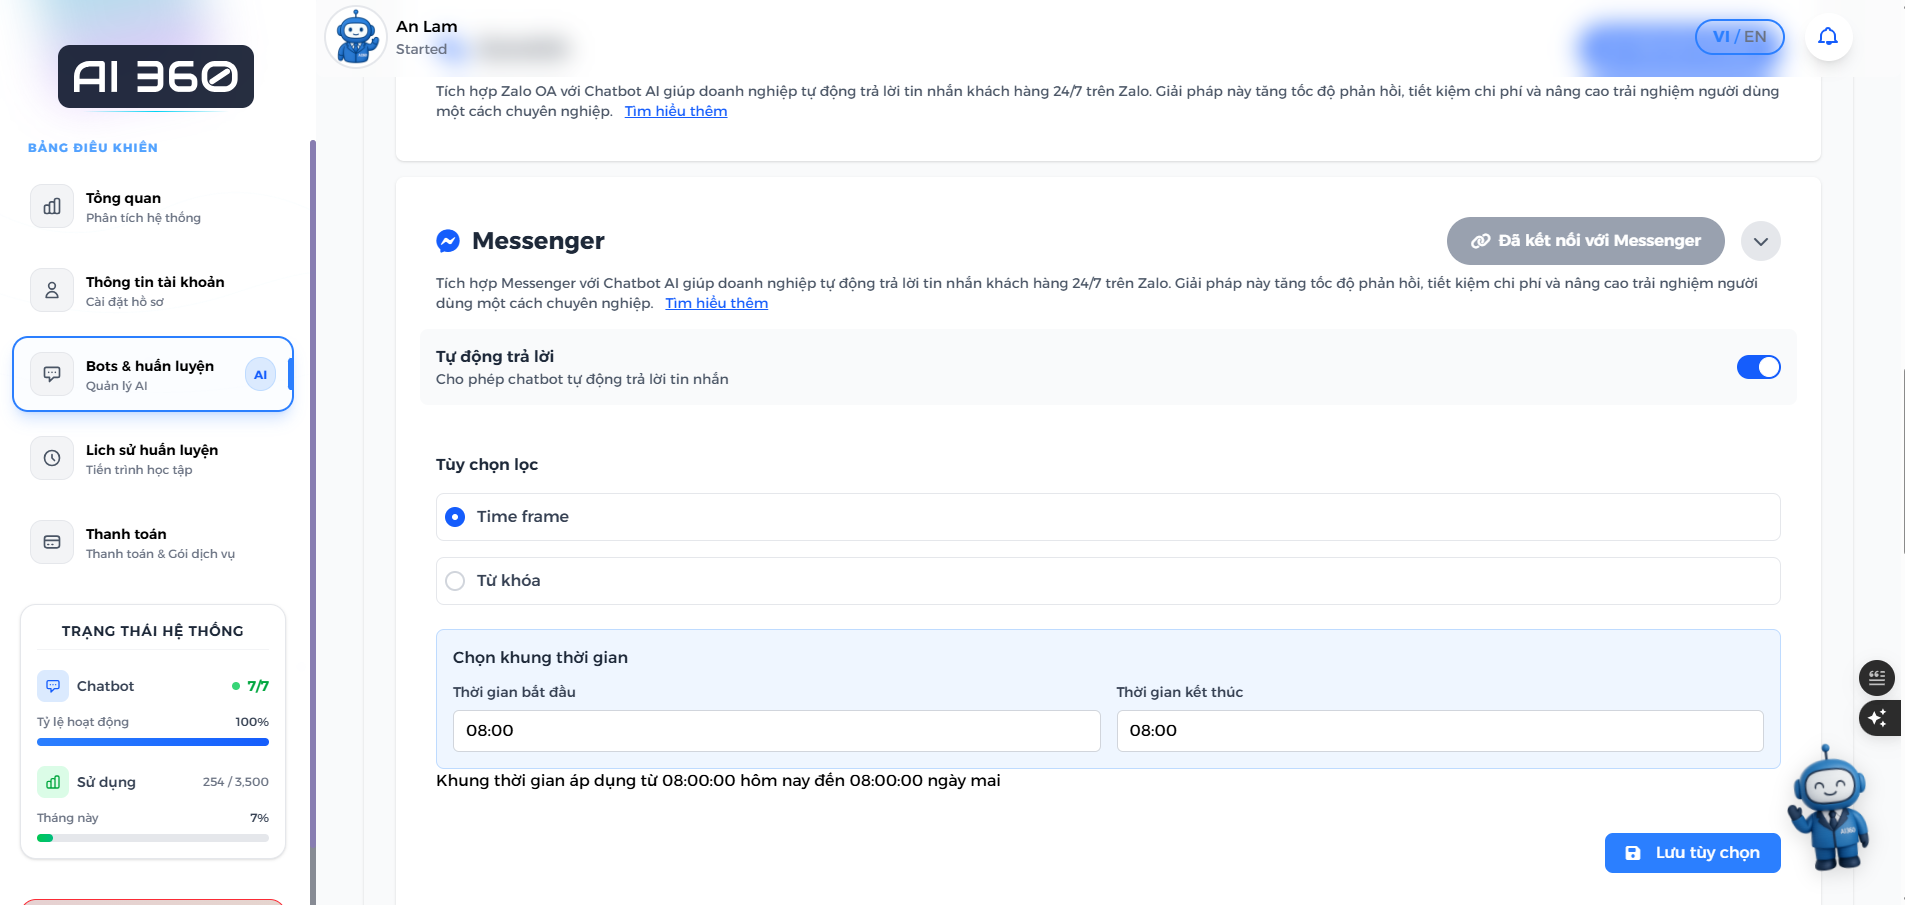The image size is (1905, 905).
Task: Open the Lịch sử huấn luyện clock icon
Action: (51, 458)
